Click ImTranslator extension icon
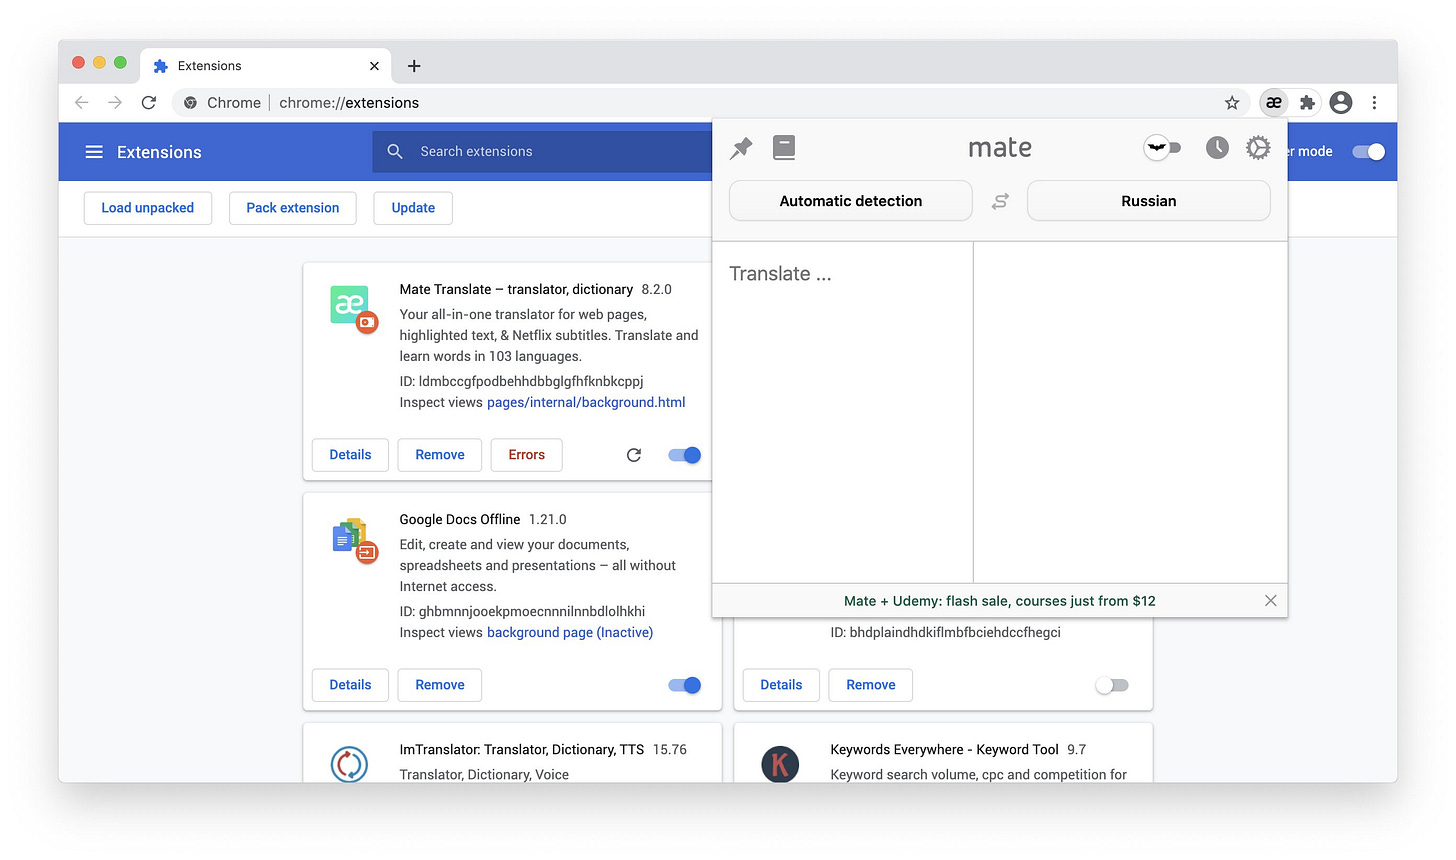 tap(349, 765)
